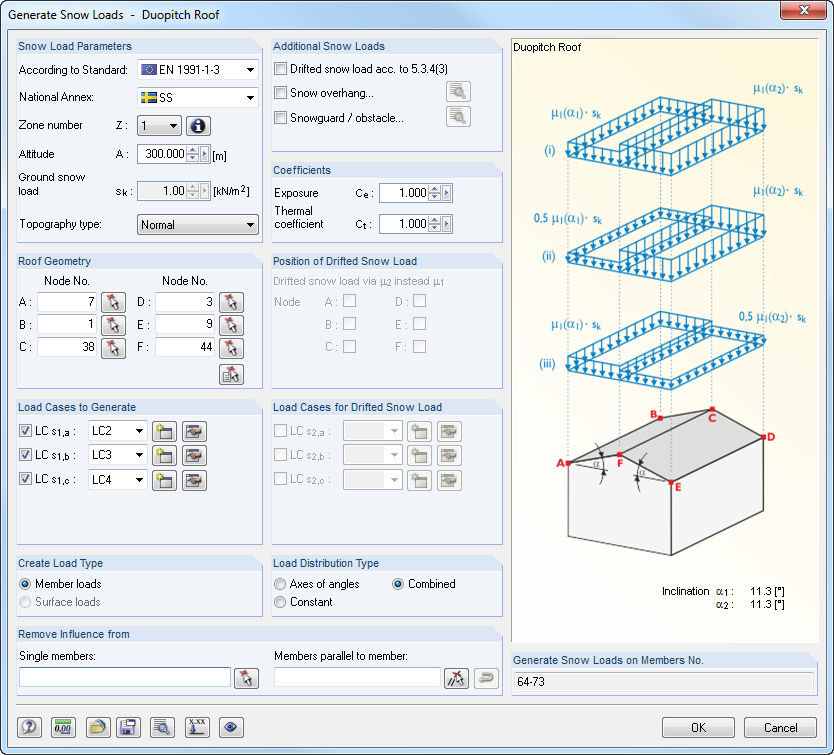The height and width of the screenshot is (755, 834).
Task: Enable the Drifted snow load acc. to 5.3.4(3) checkbox
Action: tap(282, 68)
